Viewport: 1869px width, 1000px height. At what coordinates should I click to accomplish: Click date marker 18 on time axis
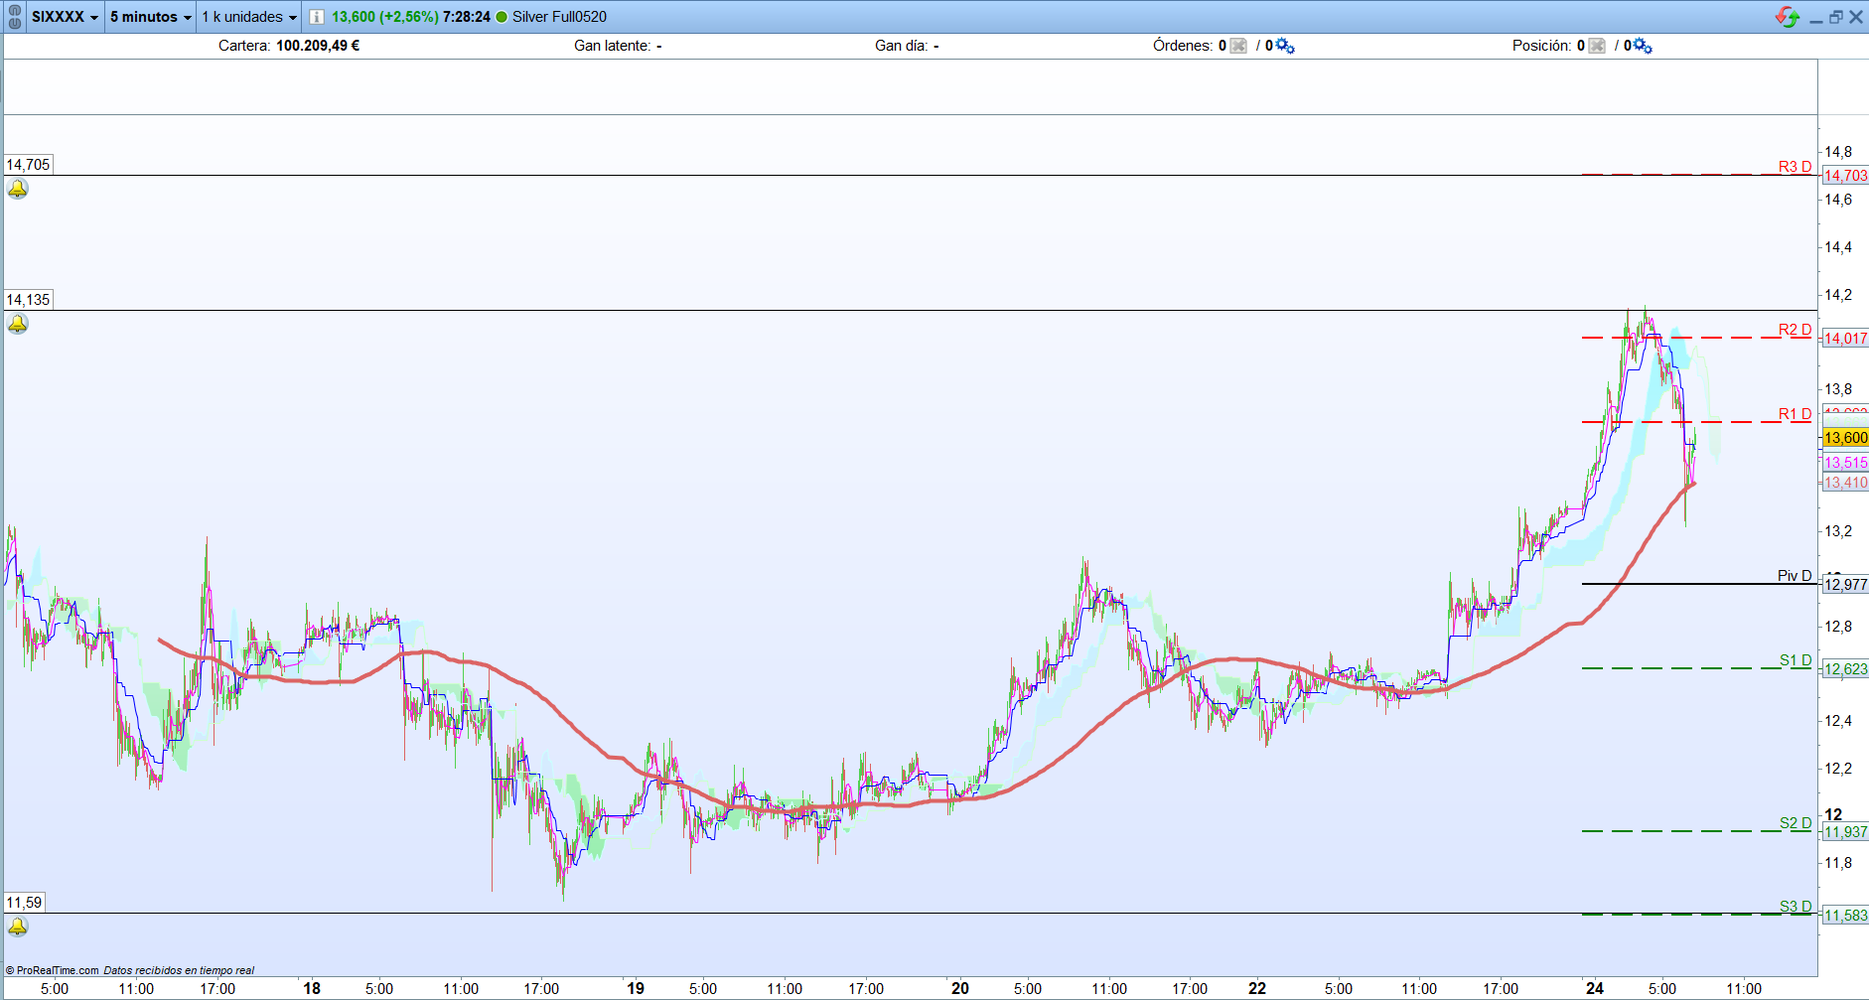(x=312, y=989)
